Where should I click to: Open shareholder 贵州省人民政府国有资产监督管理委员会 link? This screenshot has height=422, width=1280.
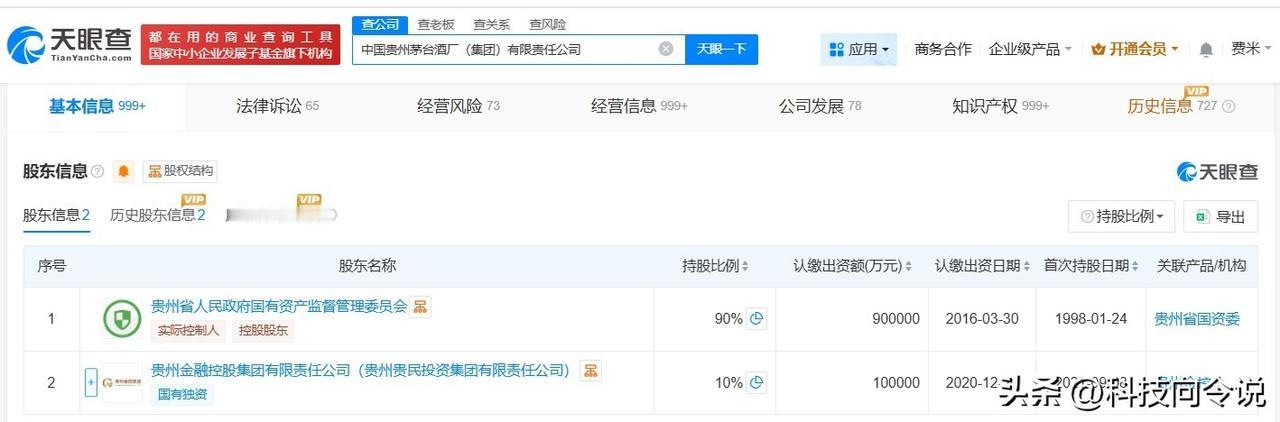tap(279, 306)
